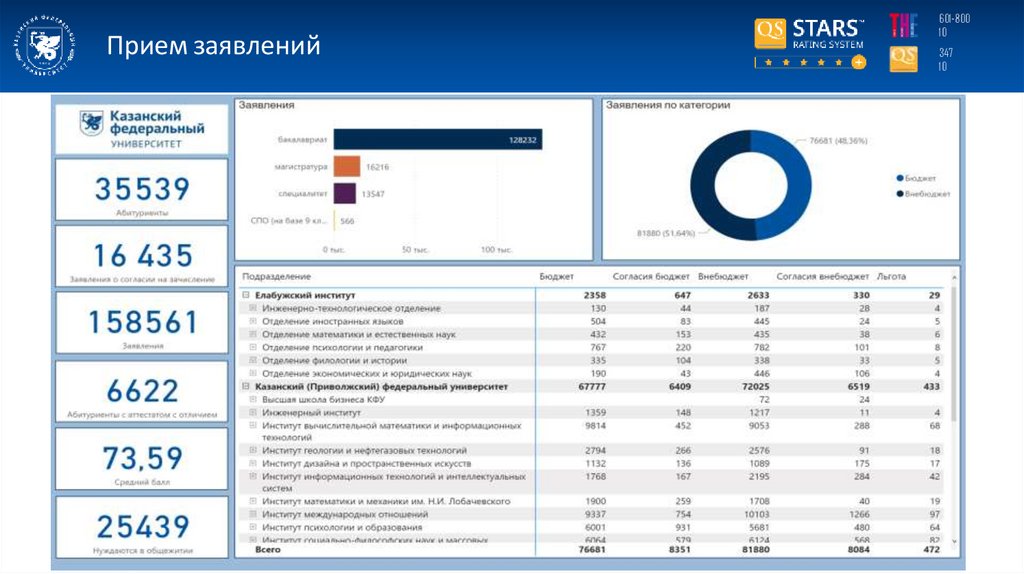Expand Институт дизайна и пространственных искусств
The width and height of the screenshot is (1024, 574).
[x=253, y=463]
